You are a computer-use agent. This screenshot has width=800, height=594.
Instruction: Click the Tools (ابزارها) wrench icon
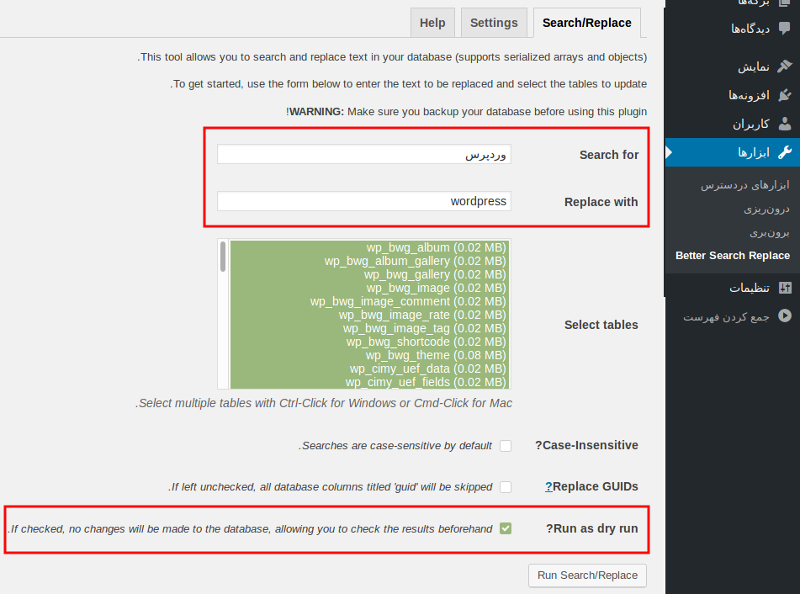(784, 152)
